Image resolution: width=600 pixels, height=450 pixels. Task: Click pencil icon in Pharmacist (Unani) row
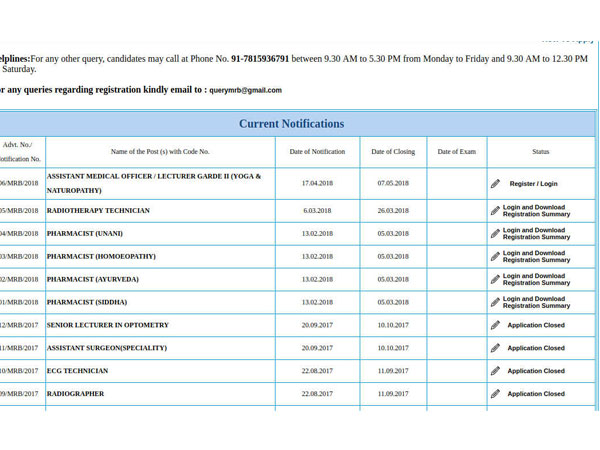pos(495,233)
